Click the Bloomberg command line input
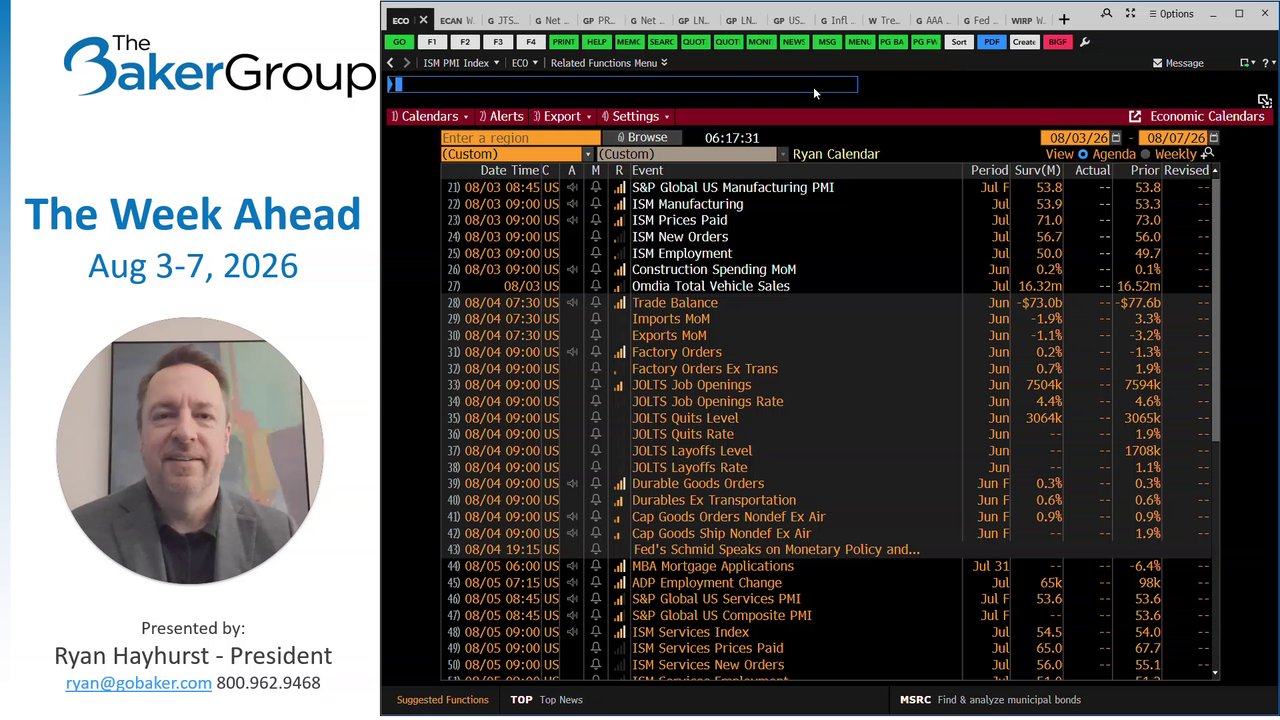The image size is (1280, 720). click(x=622, y=85)
